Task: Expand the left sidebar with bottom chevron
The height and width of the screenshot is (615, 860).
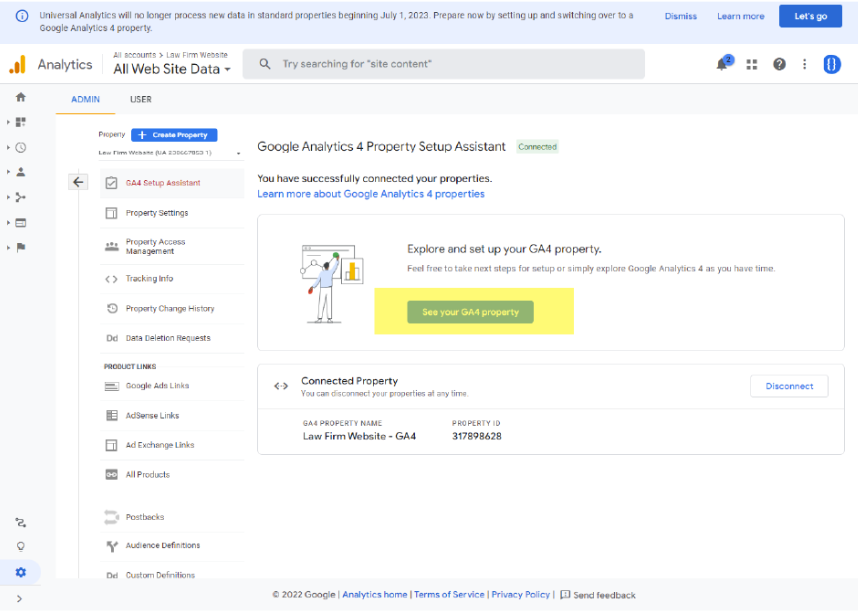Action: click(x=19, y=599)
